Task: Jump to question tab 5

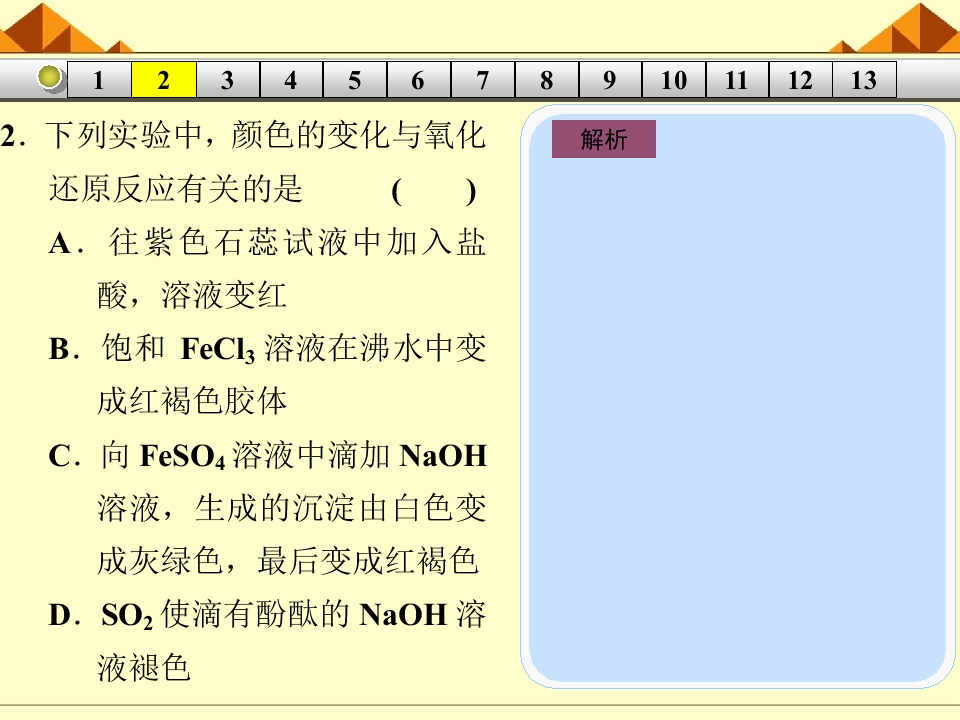Action: click(355, 80)
